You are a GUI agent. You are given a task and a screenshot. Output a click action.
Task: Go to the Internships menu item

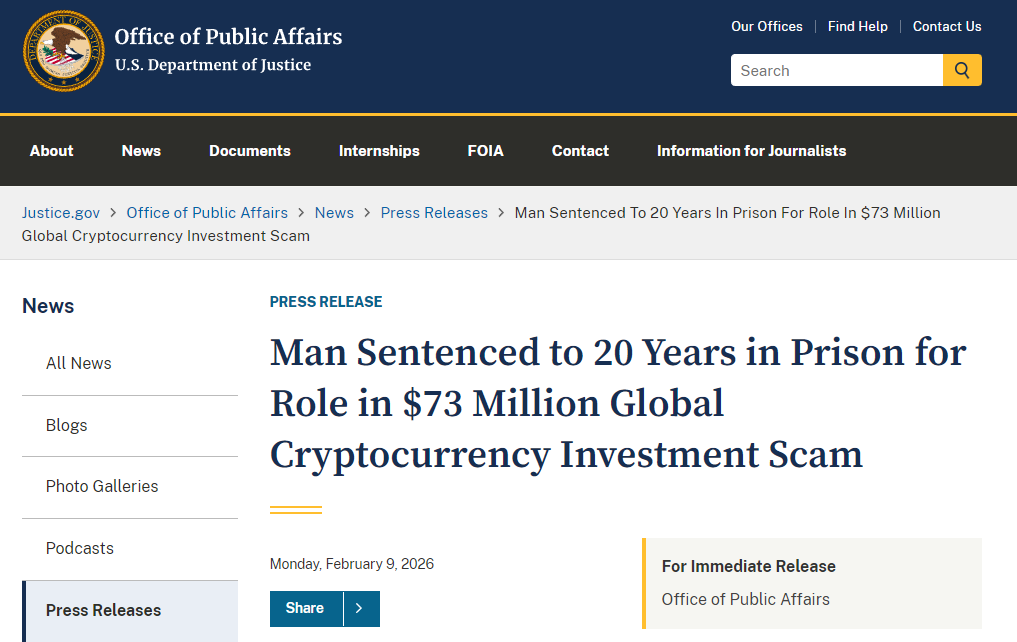(x=379, y=151)
